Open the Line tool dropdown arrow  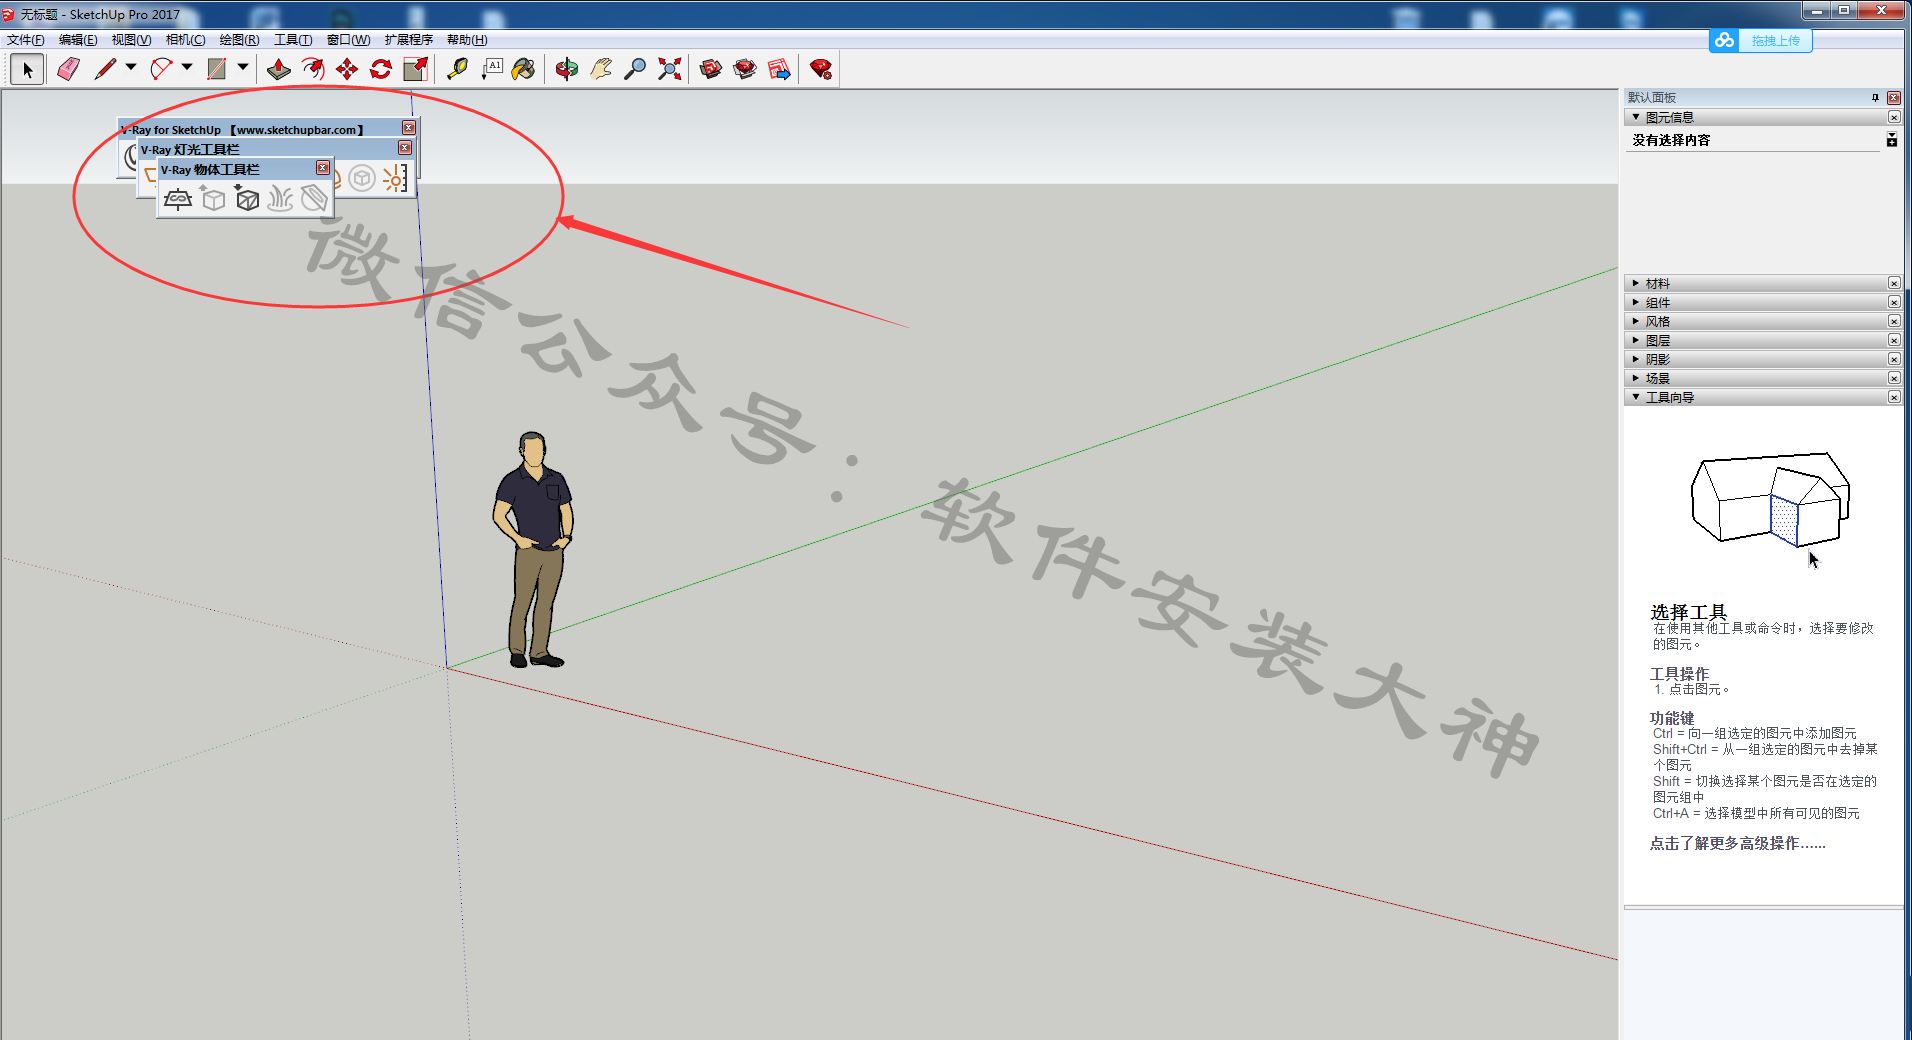(x=131, y=68)
